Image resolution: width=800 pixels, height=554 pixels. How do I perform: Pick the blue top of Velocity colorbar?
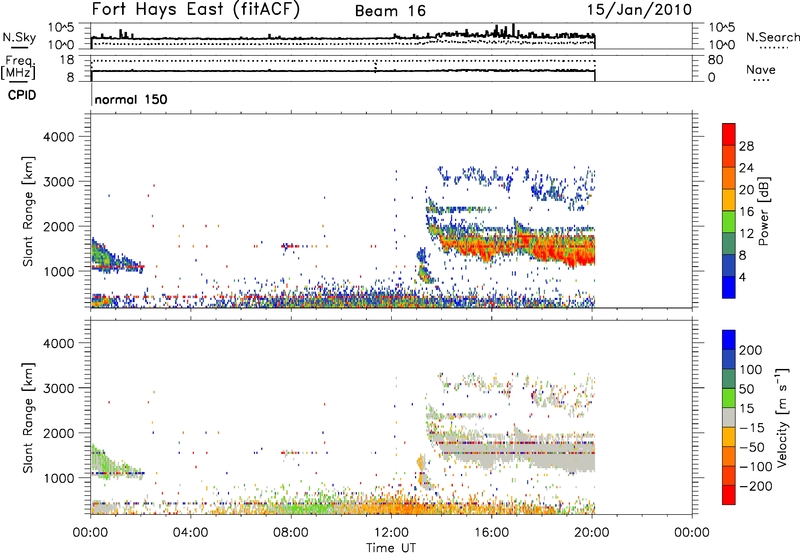coord(729,340)
